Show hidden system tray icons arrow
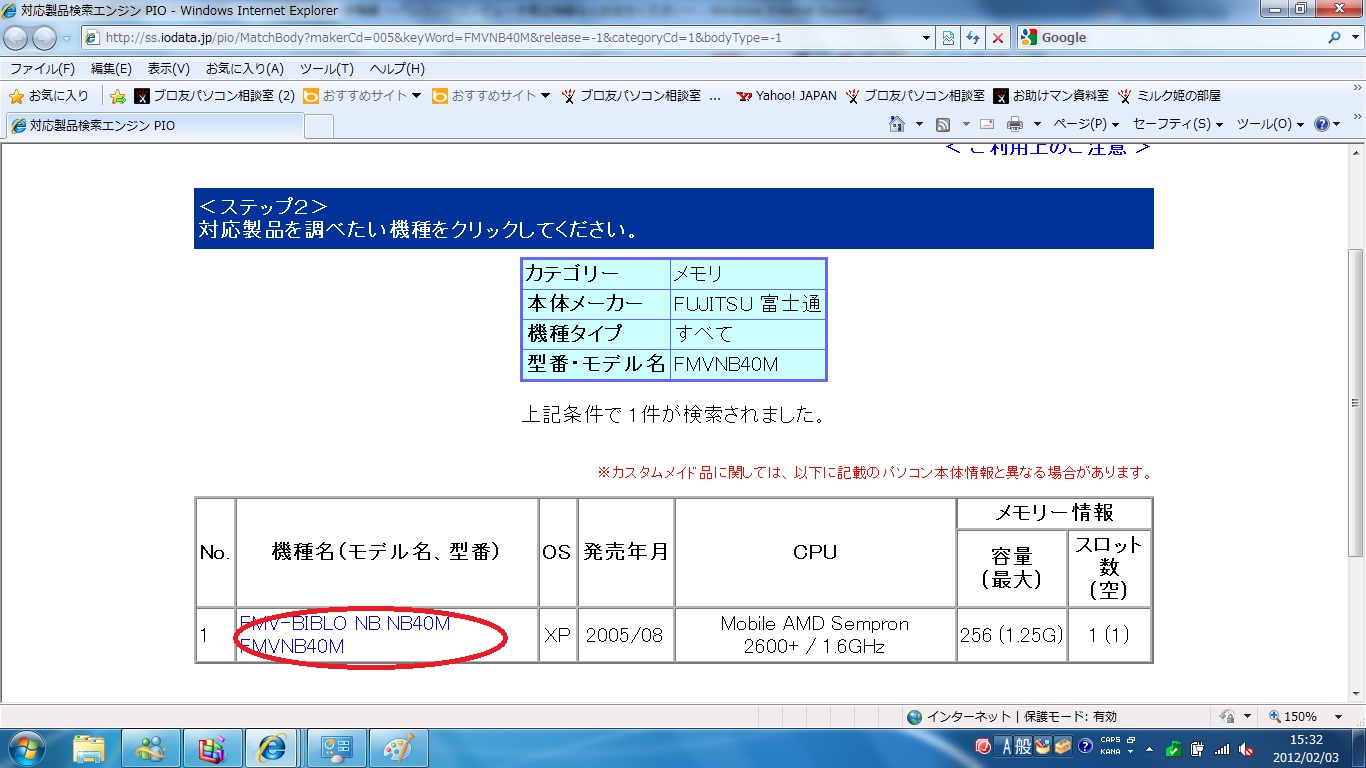The height and width of the screenshot is (768, 1366). tap(1148, 748)
